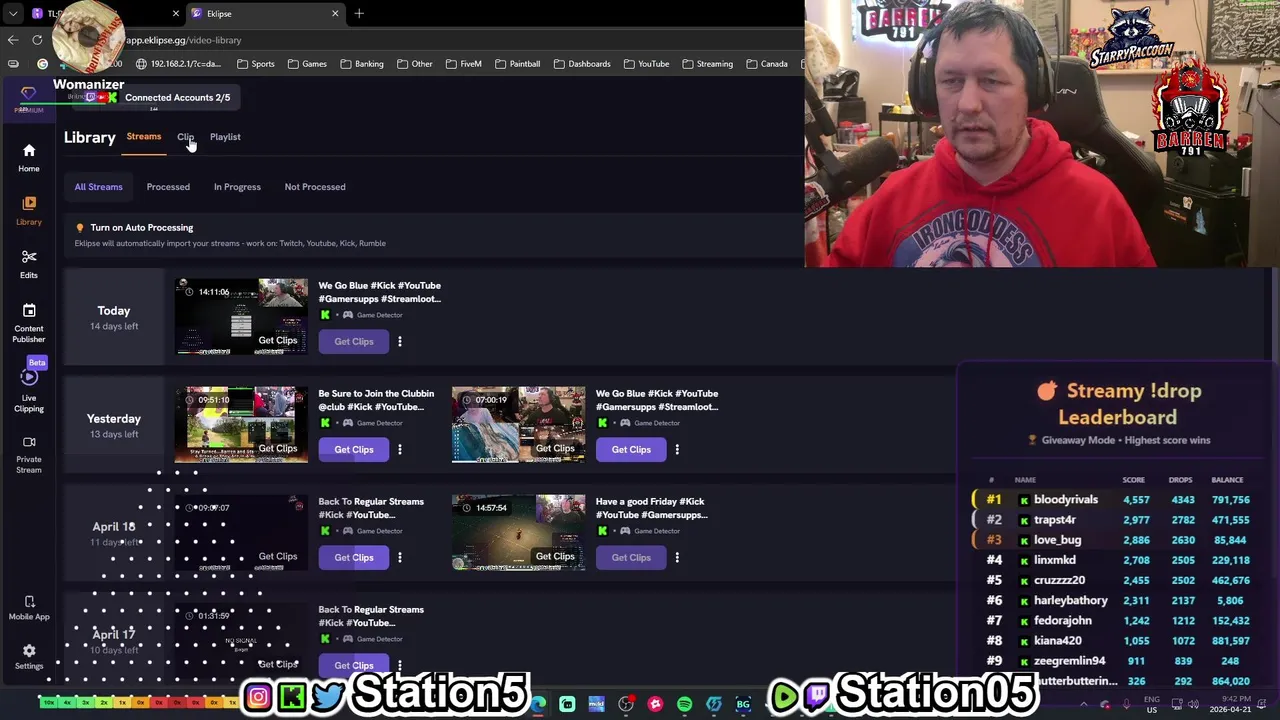1280x720 pixels.
Task: Select the Not Processed filter
Action: [315, 187]
